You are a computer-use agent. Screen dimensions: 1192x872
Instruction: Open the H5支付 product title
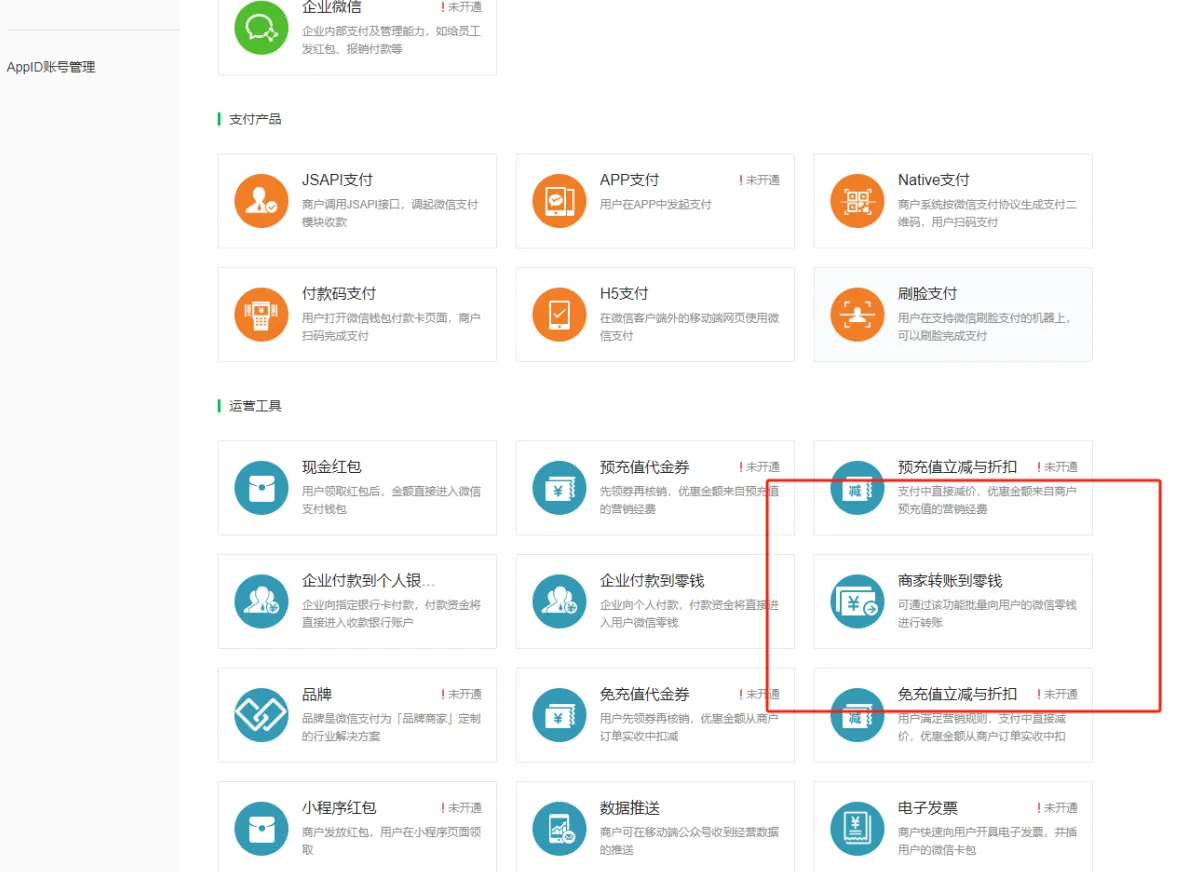point(624,293)
